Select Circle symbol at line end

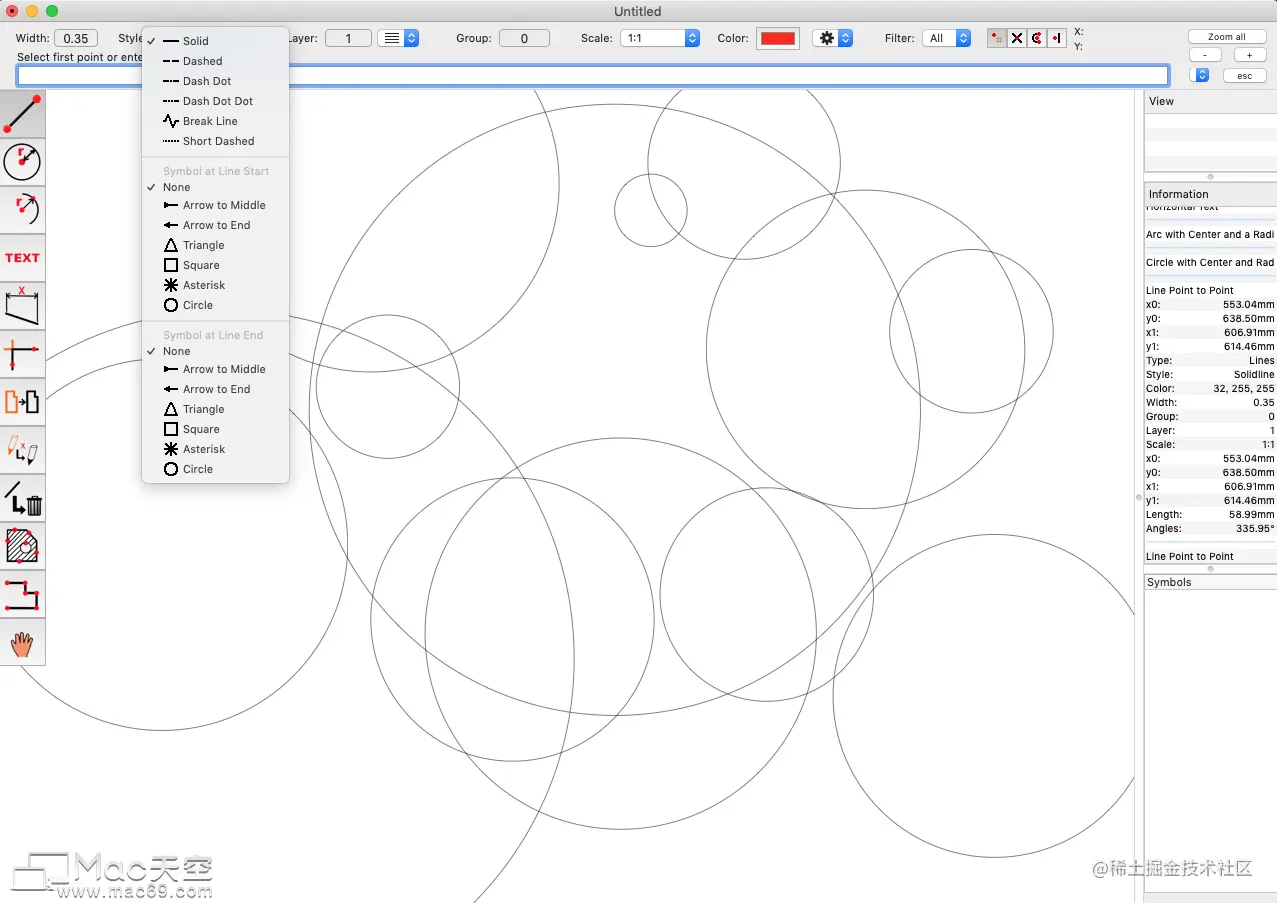point(215,469)
